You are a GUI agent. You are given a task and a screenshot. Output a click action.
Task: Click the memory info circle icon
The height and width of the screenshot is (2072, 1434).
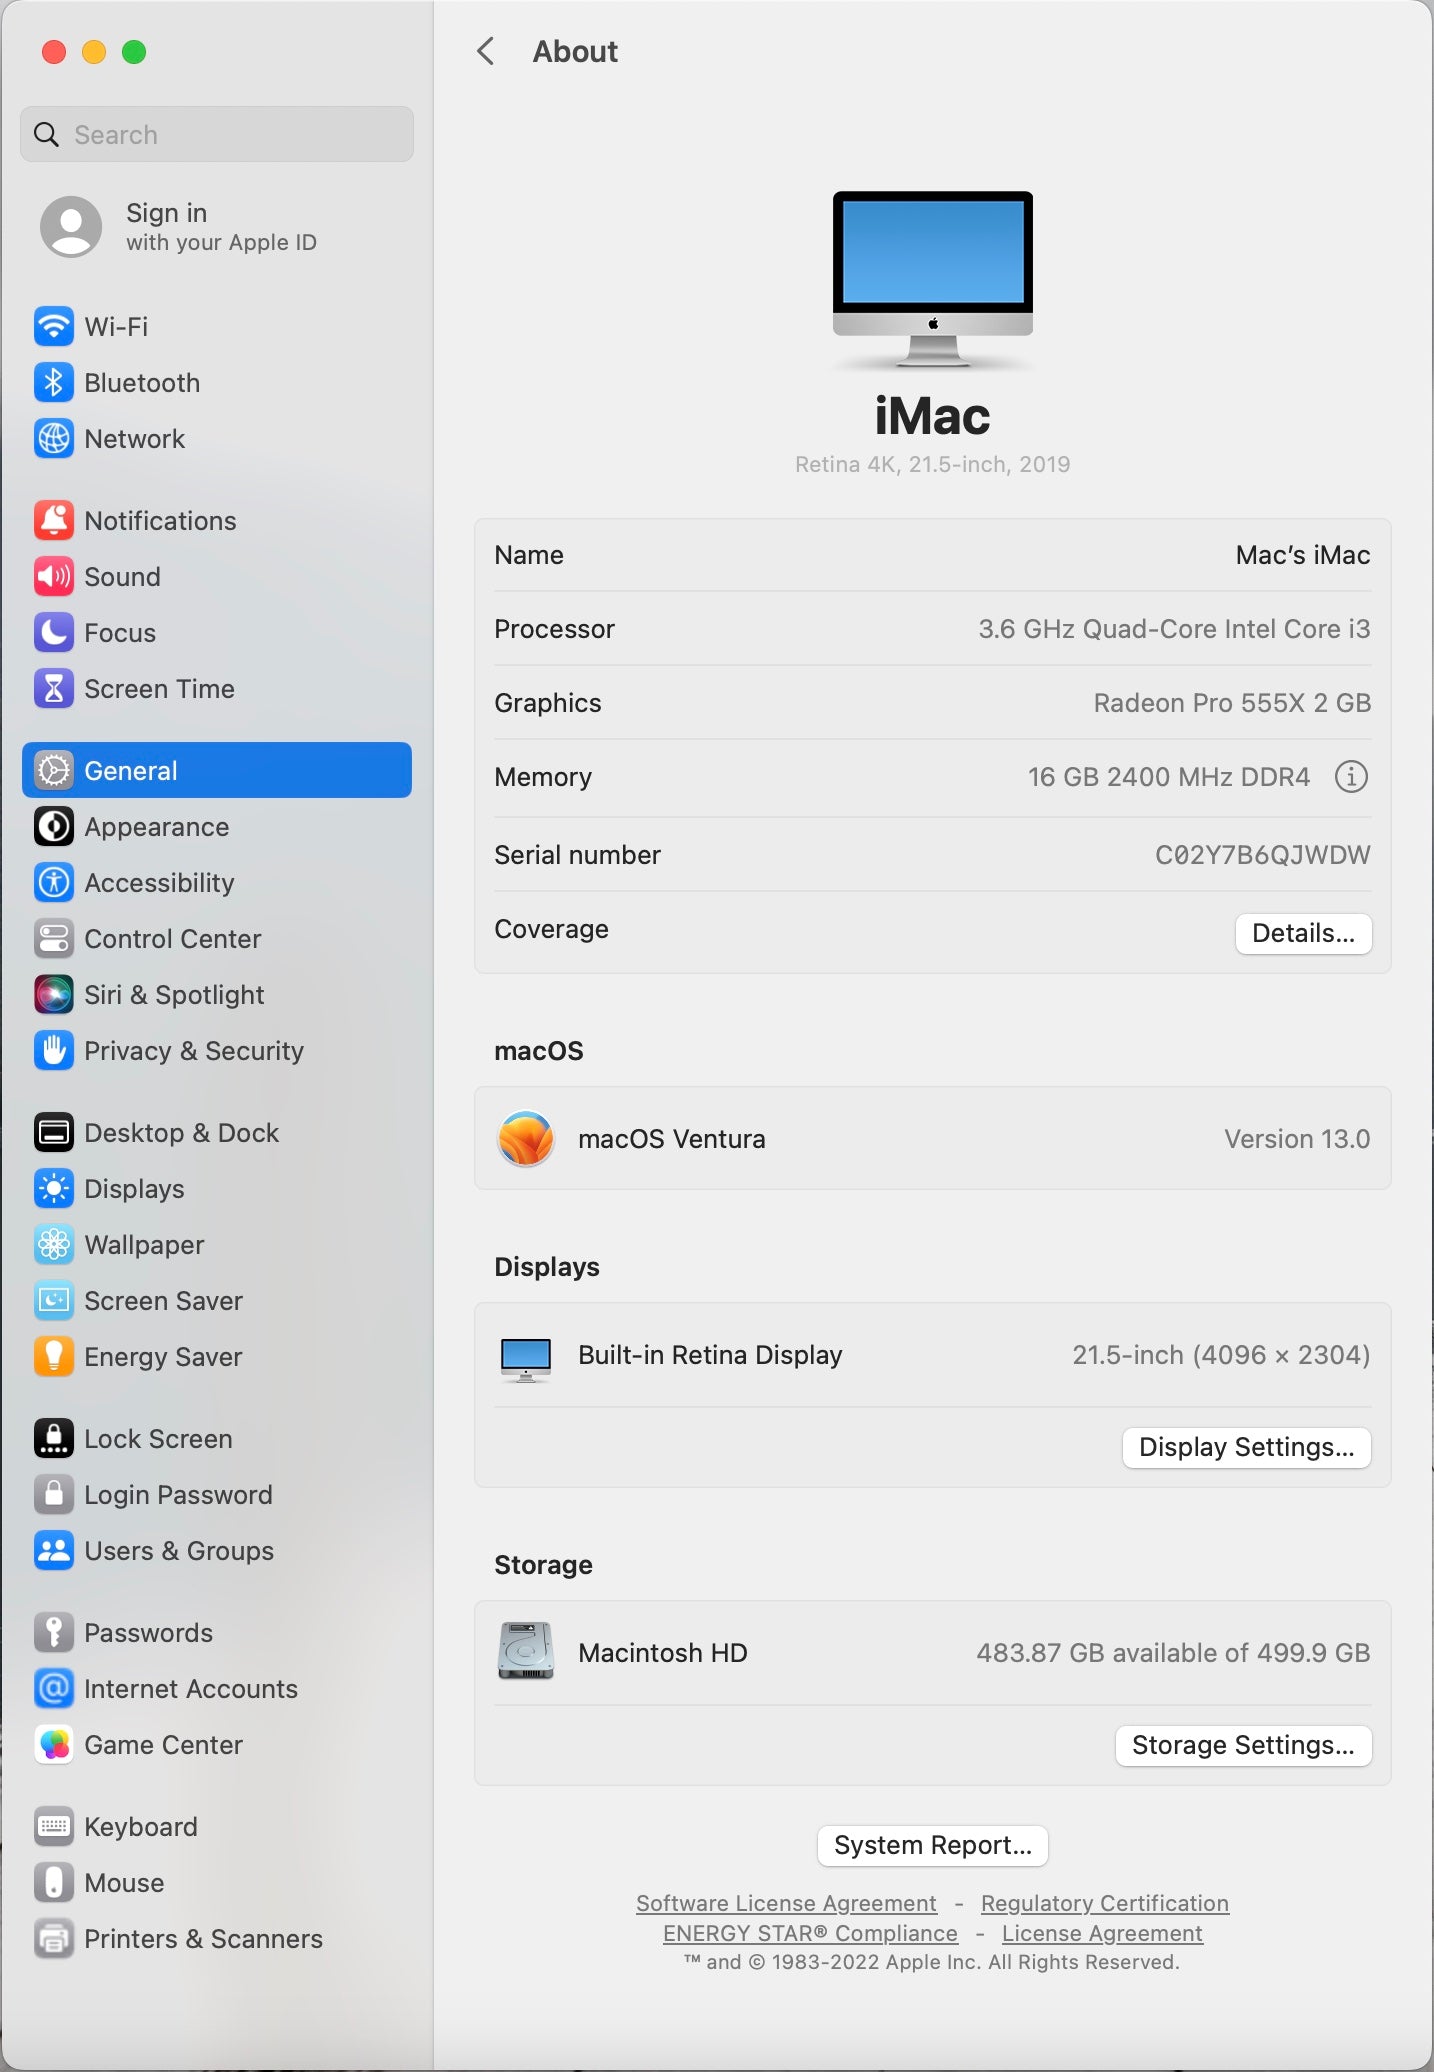pyautogui.click(x=1351, y=776)
